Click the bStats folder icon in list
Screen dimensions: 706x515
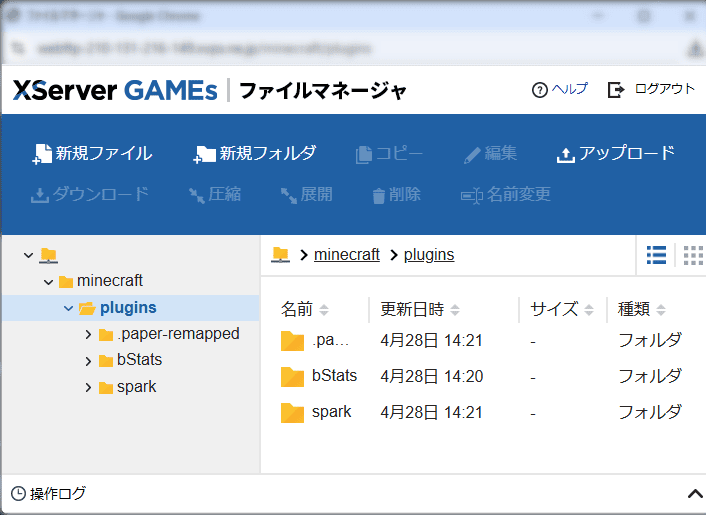[x=292, y=377]
